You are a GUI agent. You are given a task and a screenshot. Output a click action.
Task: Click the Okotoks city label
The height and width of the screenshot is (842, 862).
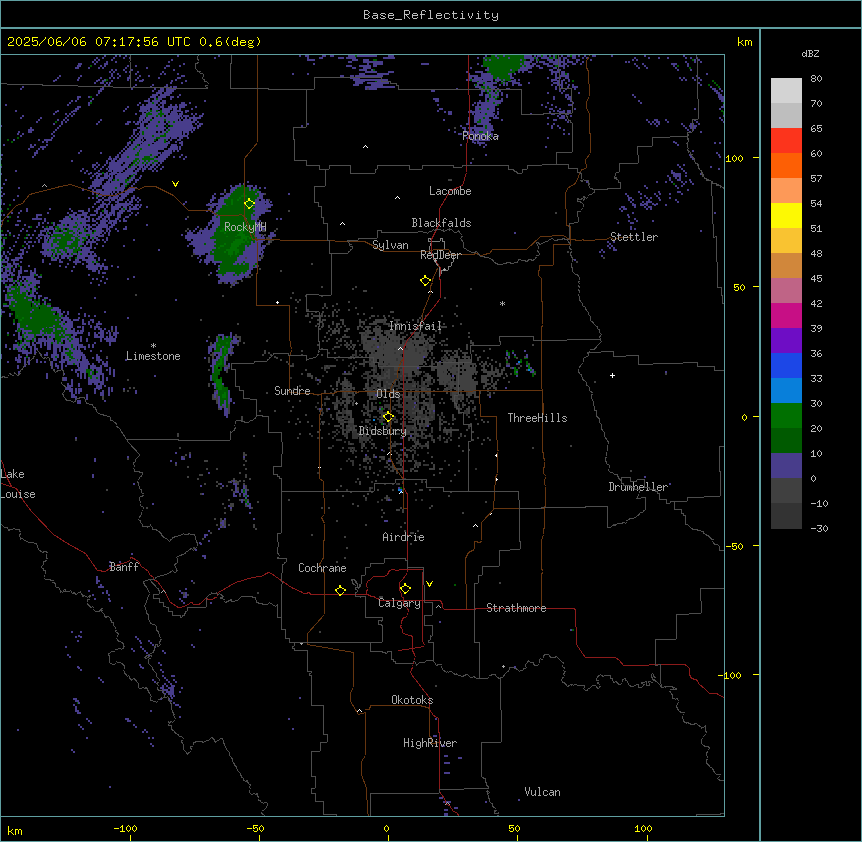[x=412, y=700]
